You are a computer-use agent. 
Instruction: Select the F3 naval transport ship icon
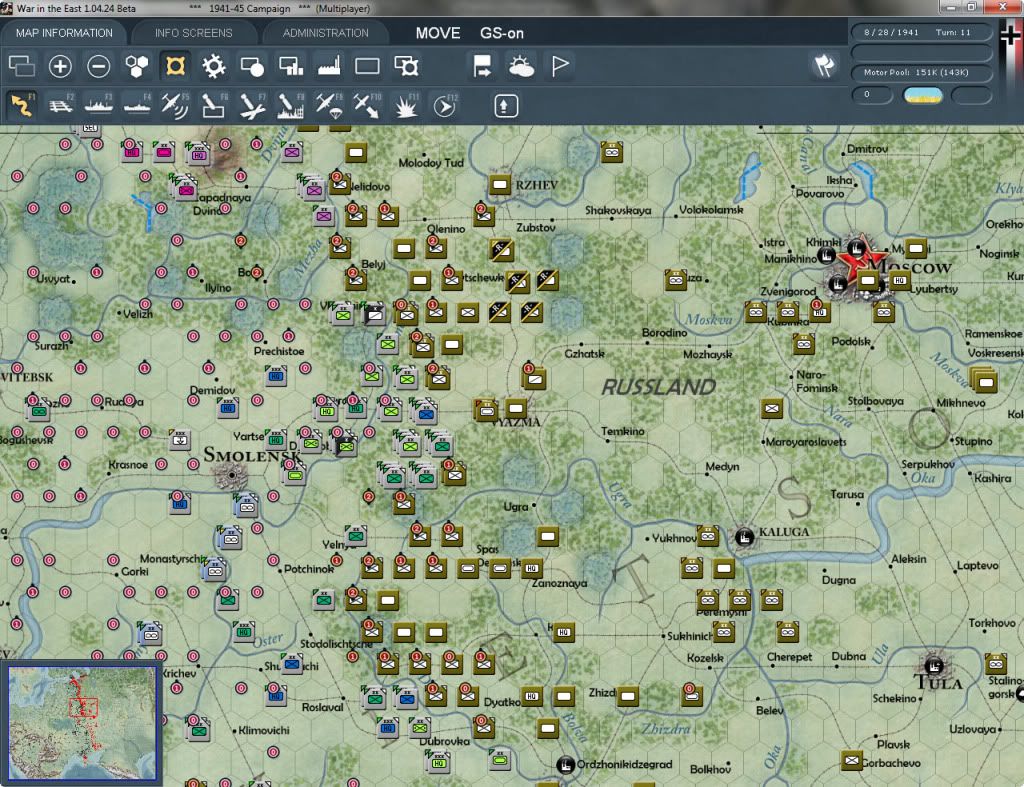click(99, 105)
